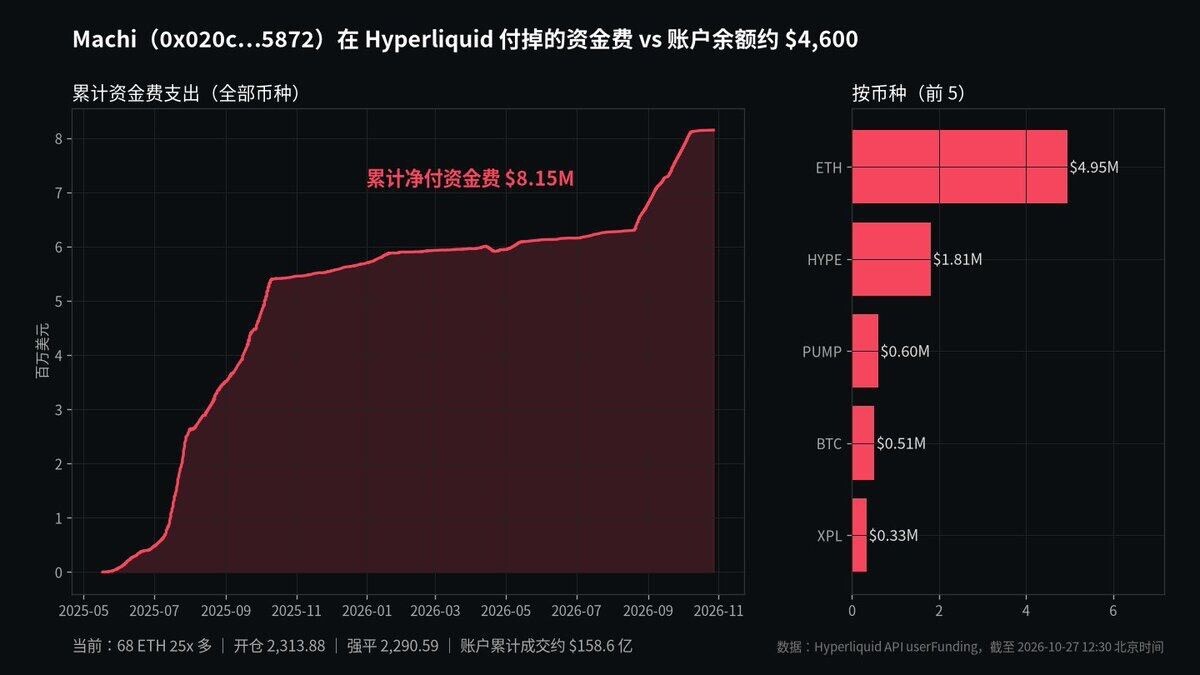
Task: Select the "$0.51M" value label
Action: click(x=901, y=443)
